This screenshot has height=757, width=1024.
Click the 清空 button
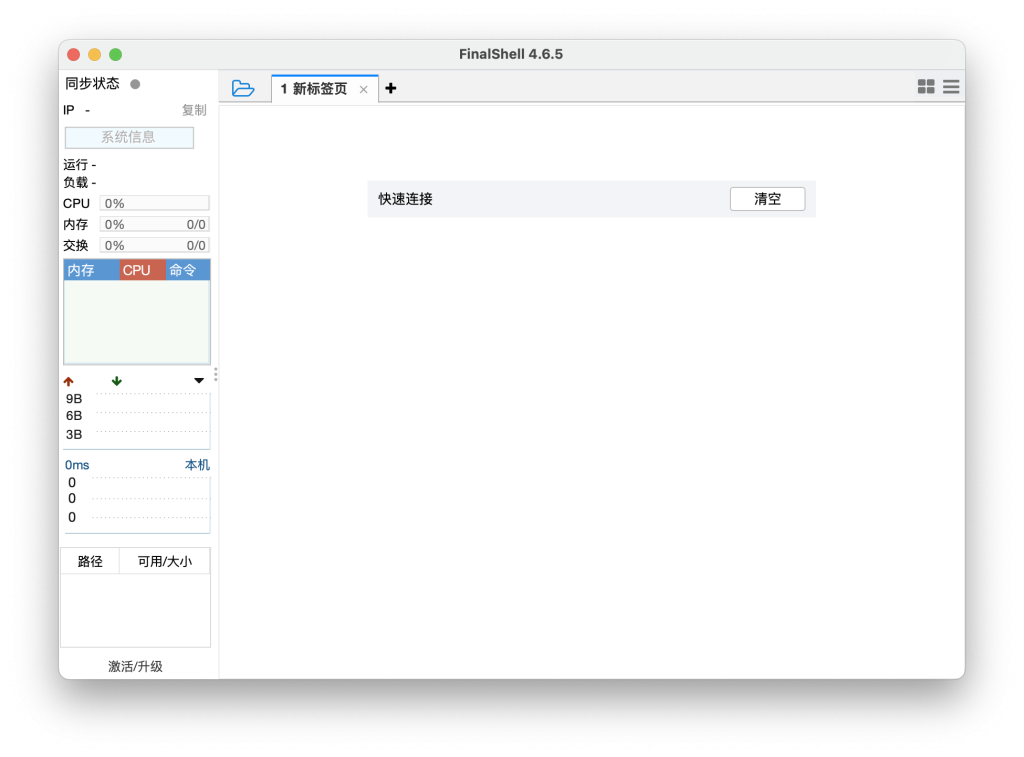coord(767,199)
